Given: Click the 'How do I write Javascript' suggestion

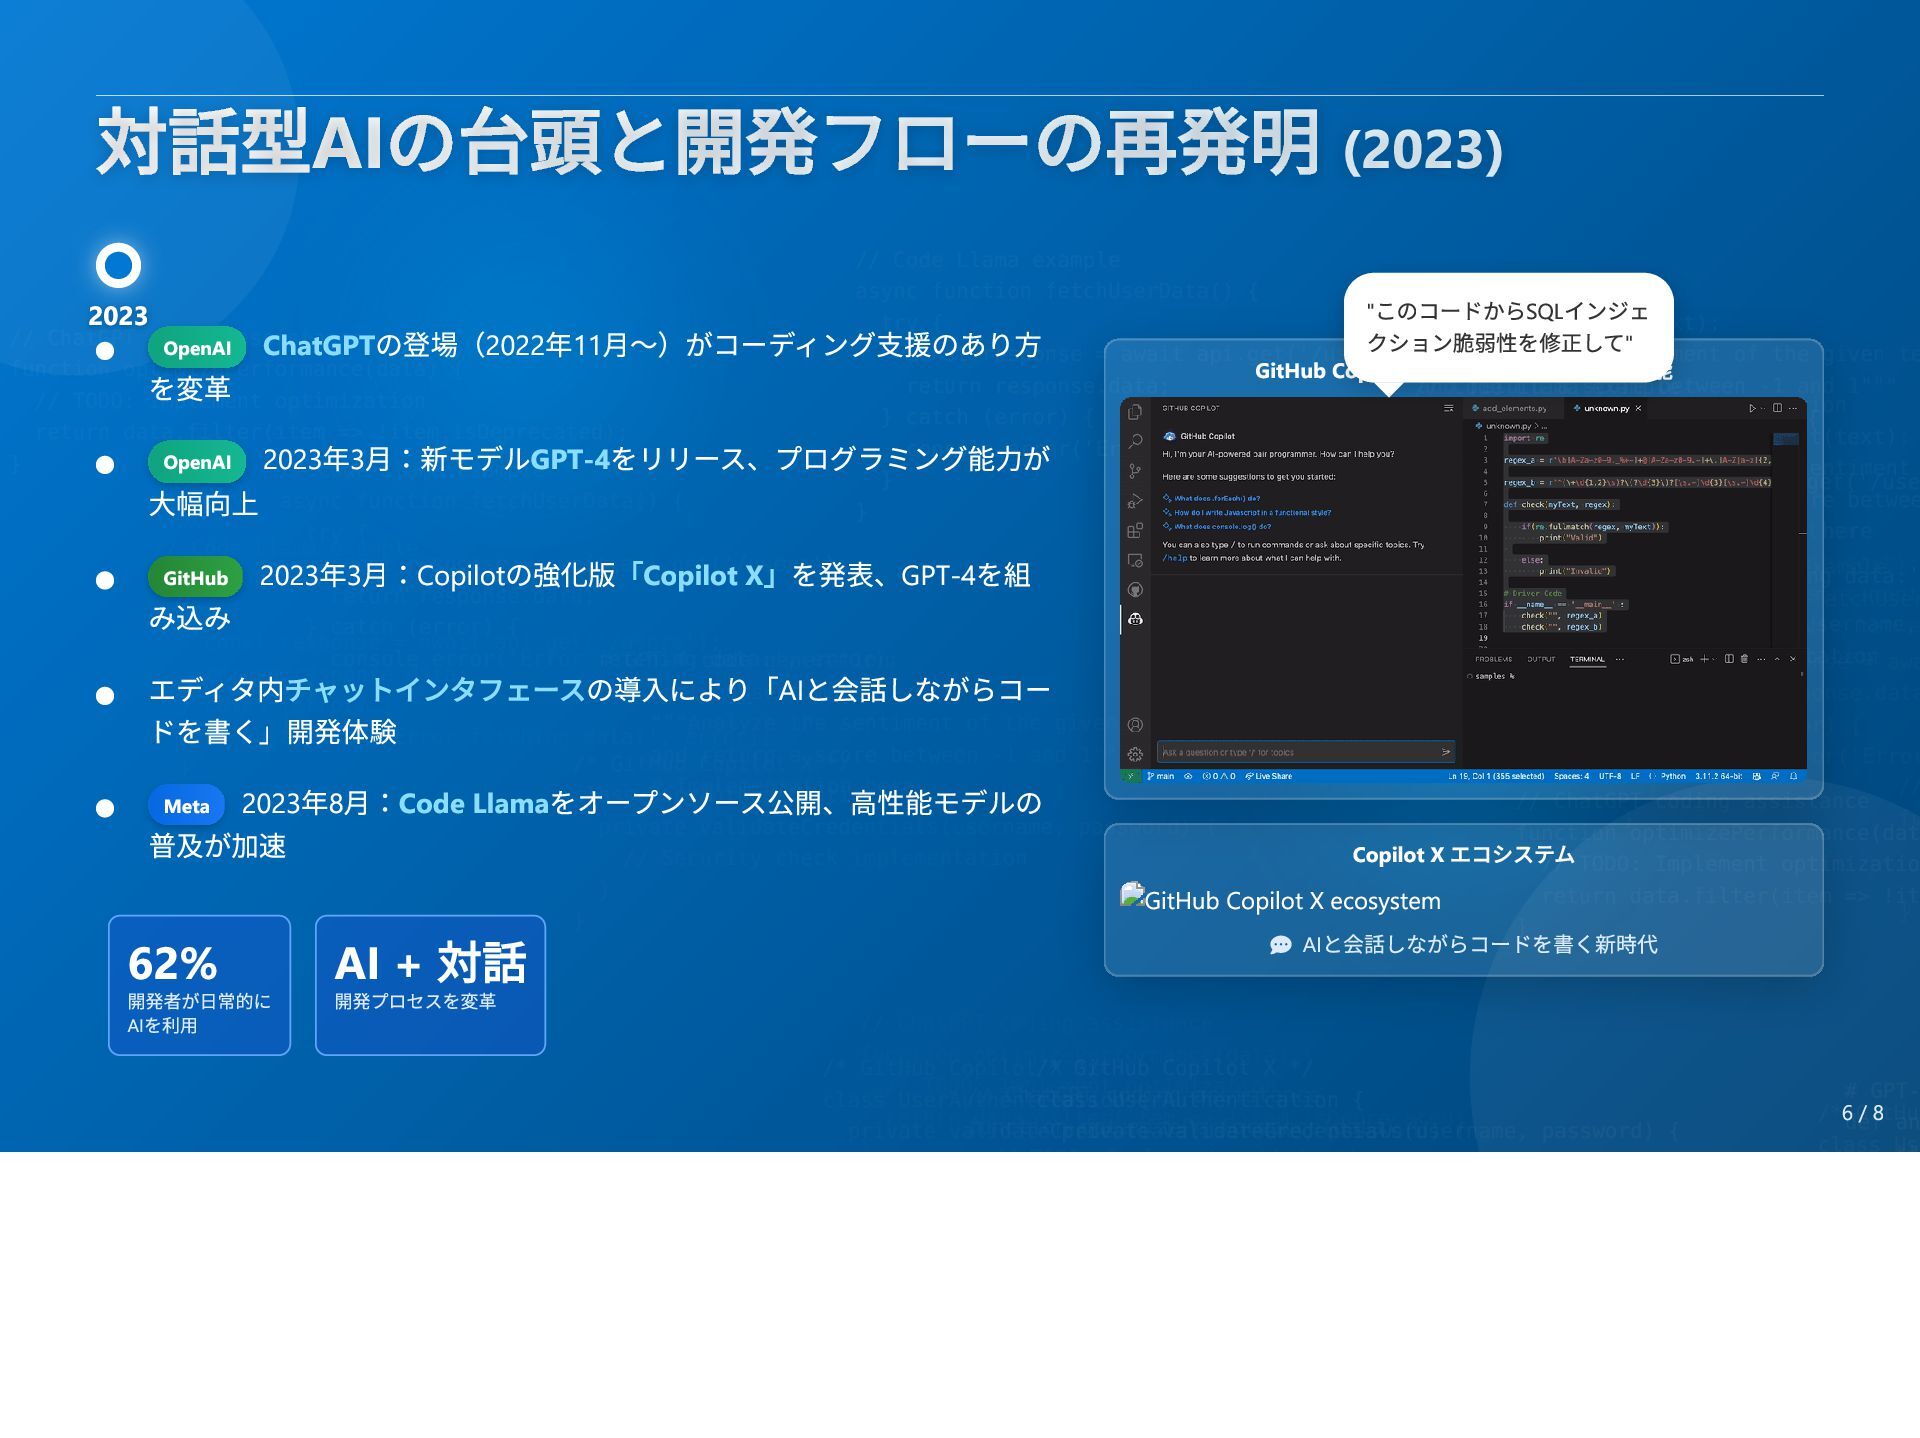Looking at the screenshot, I should (1246, 512).
